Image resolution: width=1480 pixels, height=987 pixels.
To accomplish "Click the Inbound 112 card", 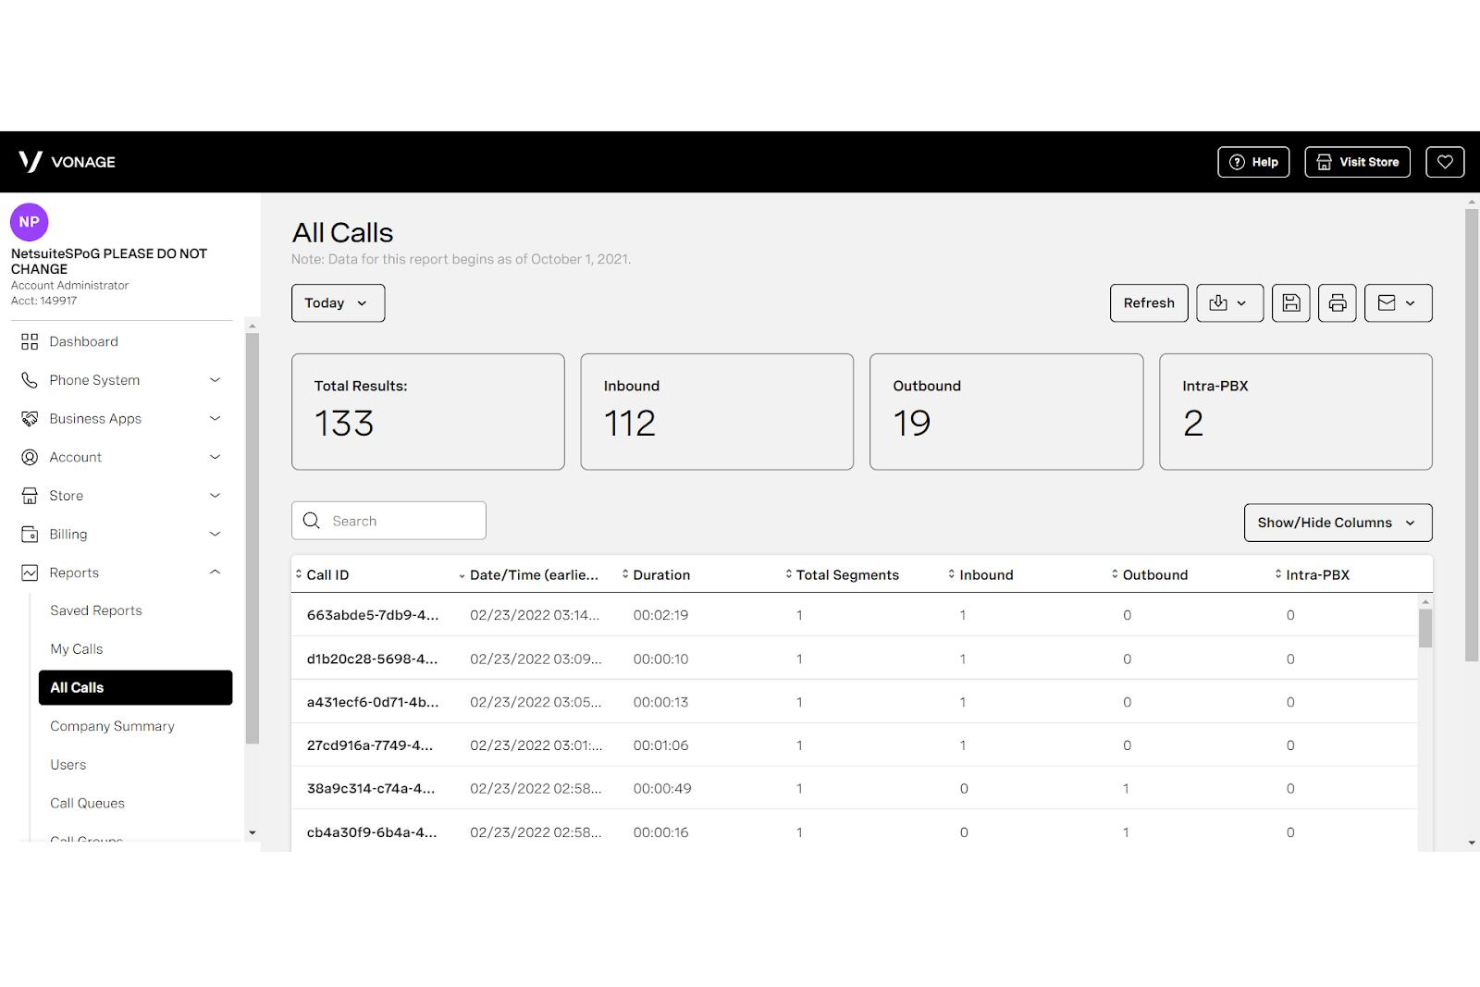I will [x=717, y=412].
